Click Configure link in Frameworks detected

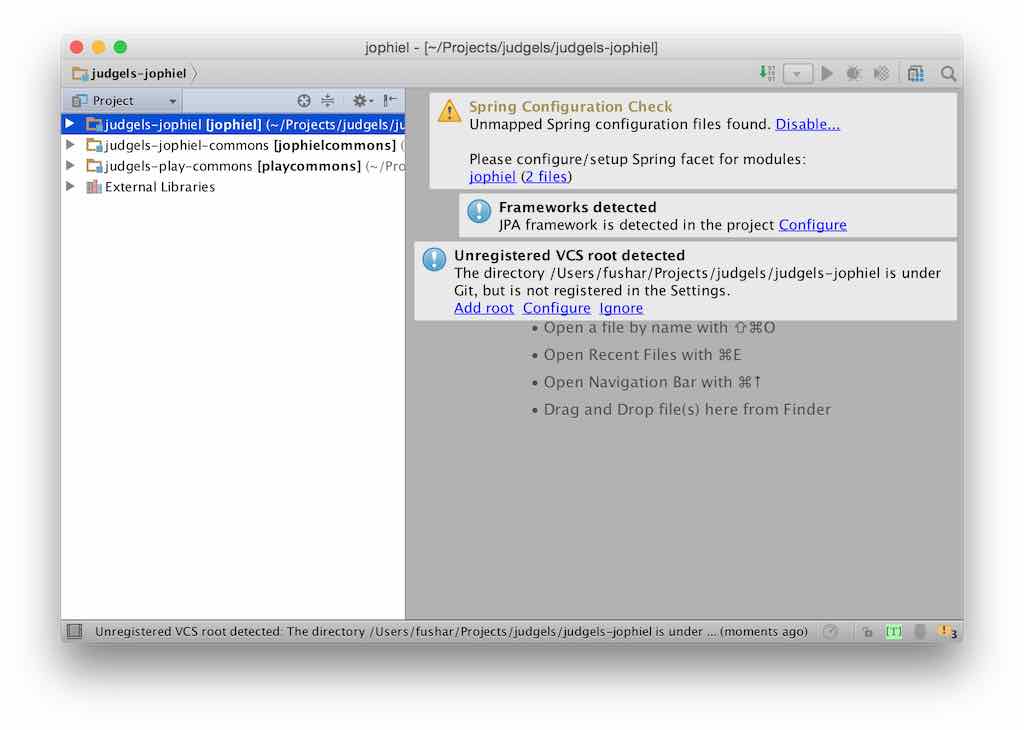click(812, 225)
